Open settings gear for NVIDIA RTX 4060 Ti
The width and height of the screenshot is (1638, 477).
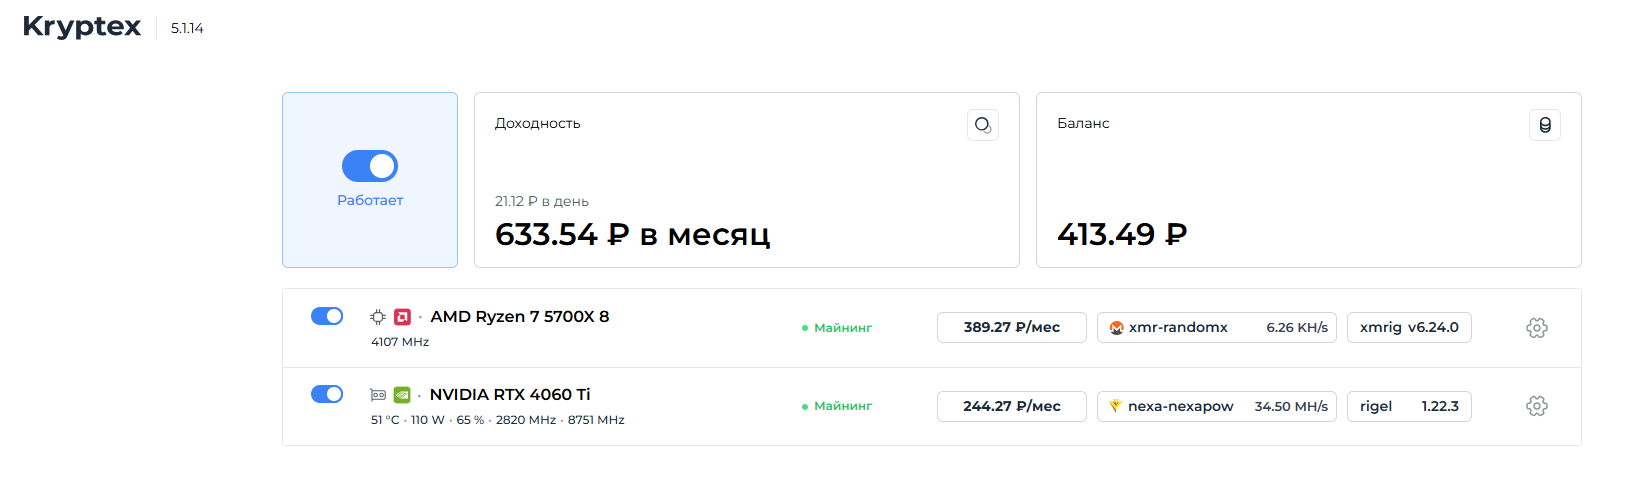[x=1537, y=406]
